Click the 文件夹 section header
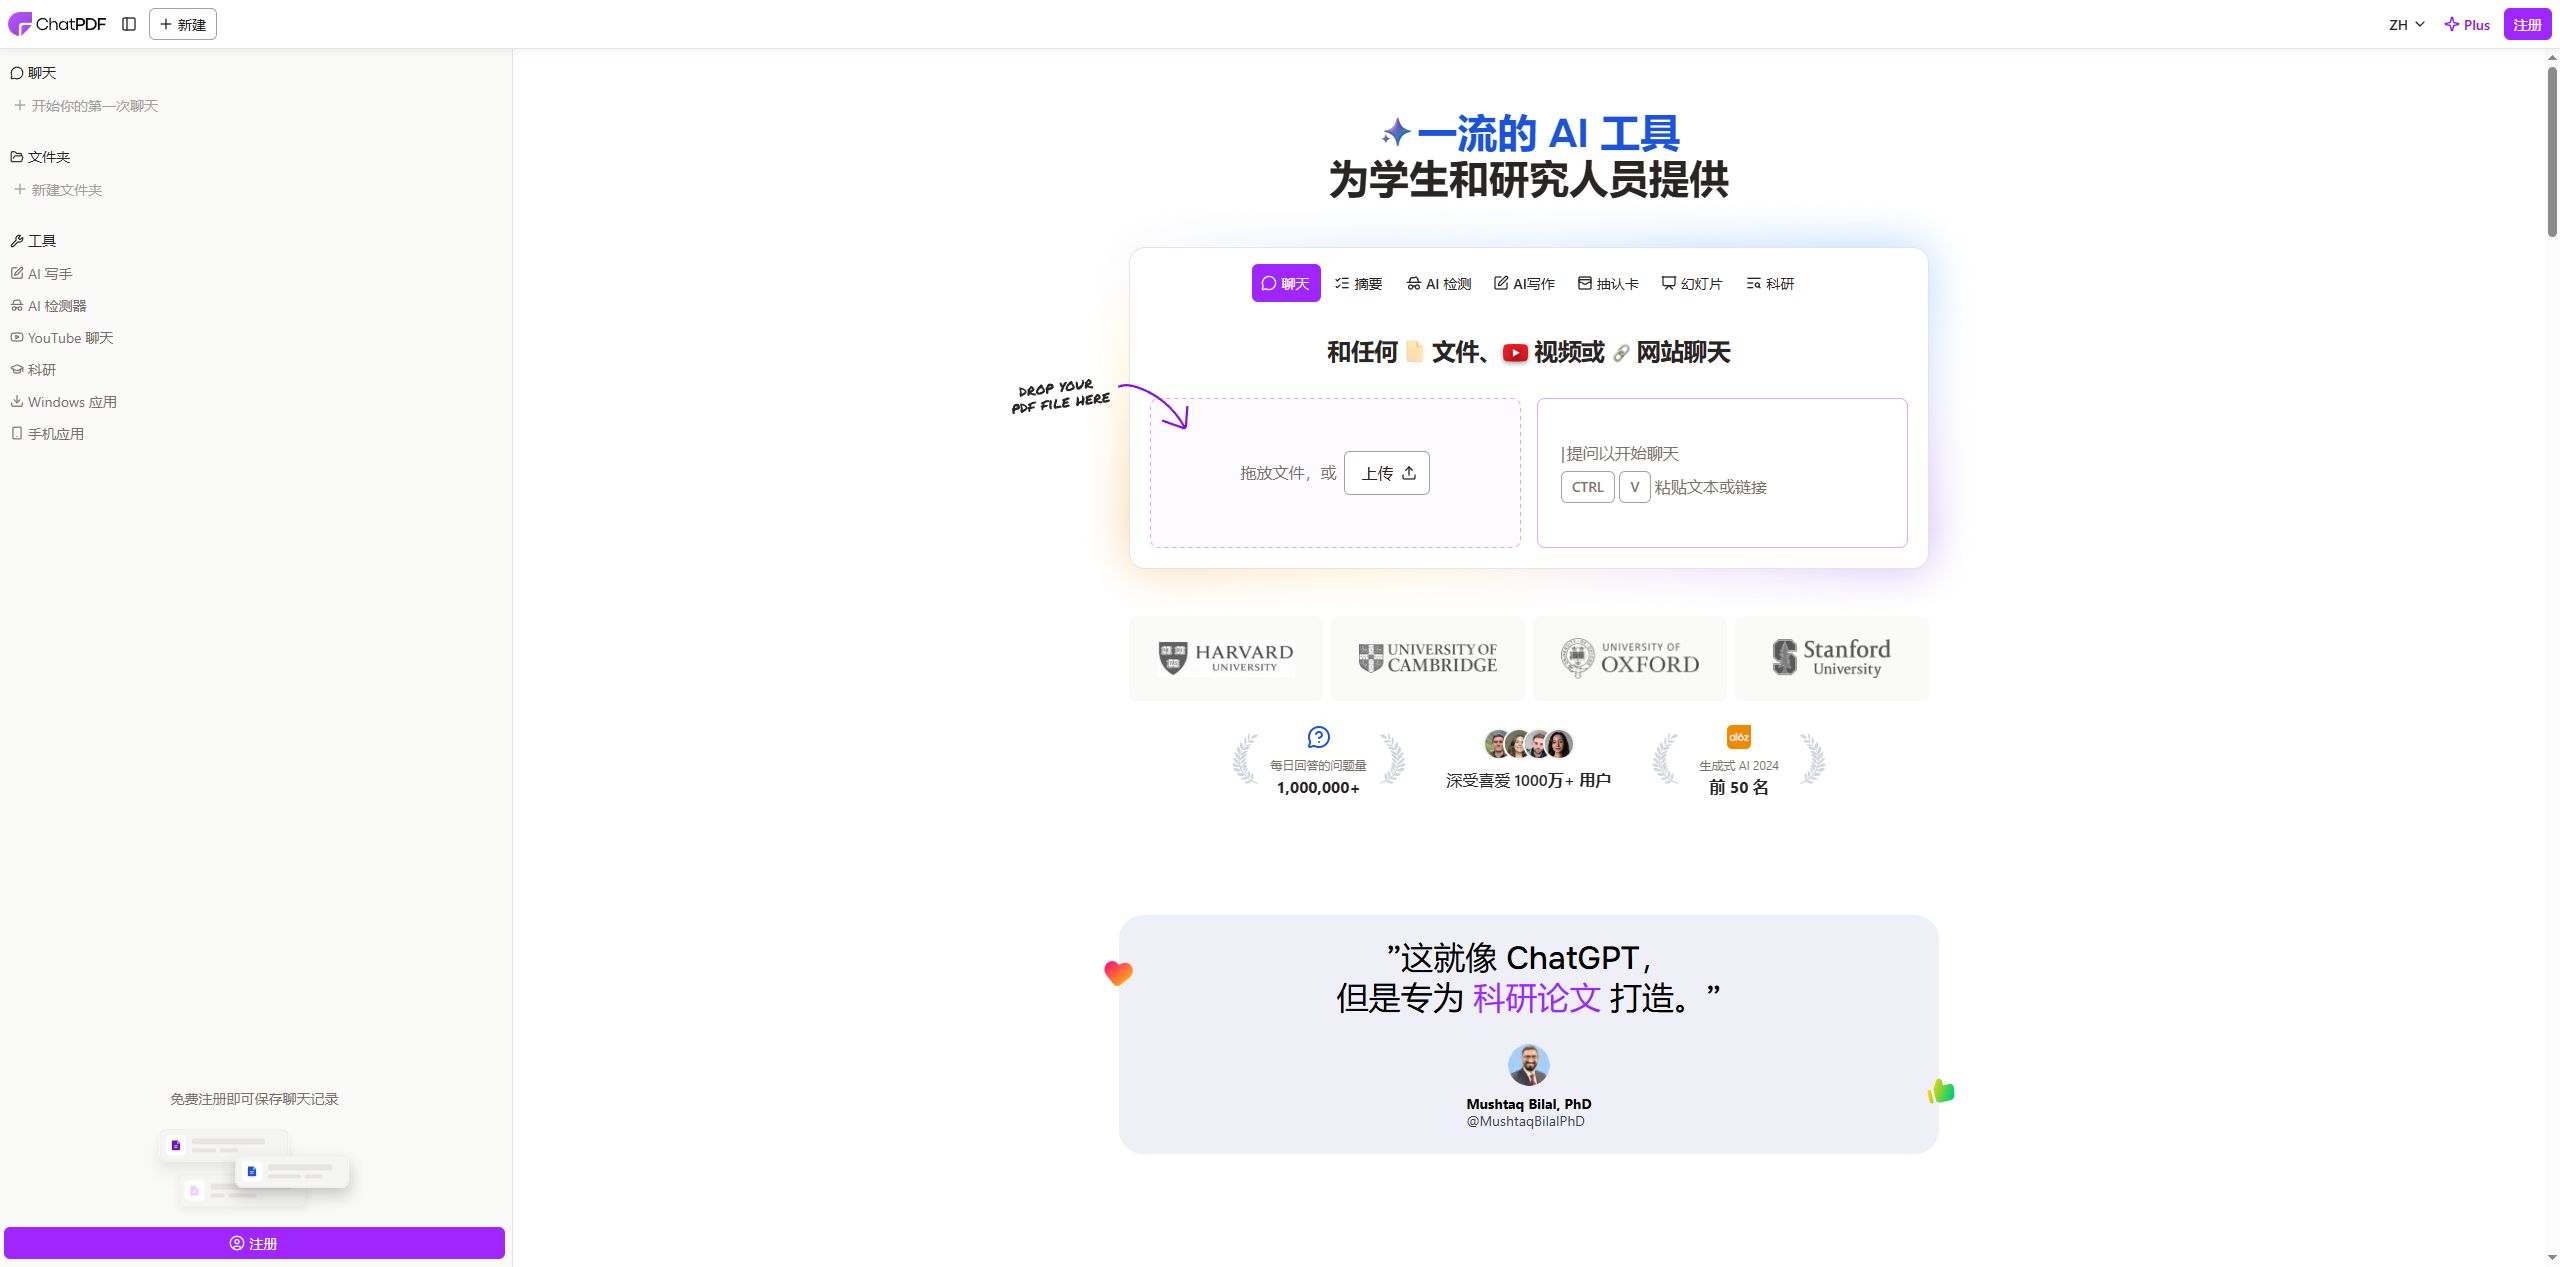 point(41,157)
